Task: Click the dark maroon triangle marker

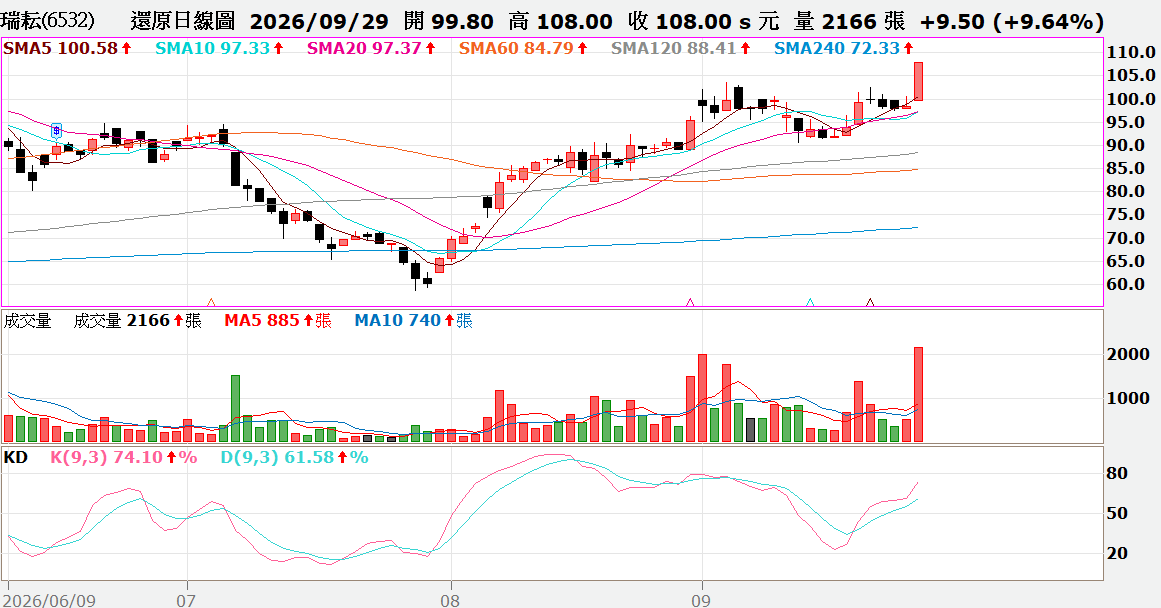Action: [870, 303]
